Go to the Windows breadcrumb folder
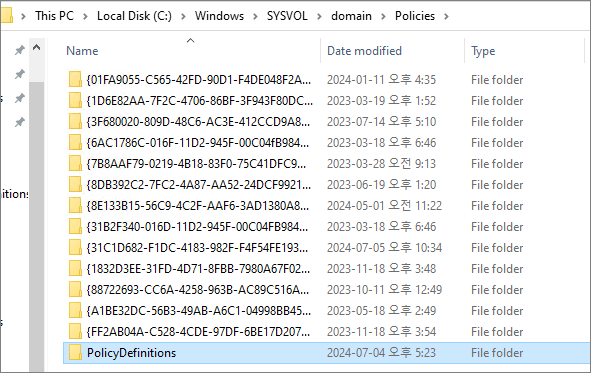The width and height of the screenshot is (591, 373). 219,16
